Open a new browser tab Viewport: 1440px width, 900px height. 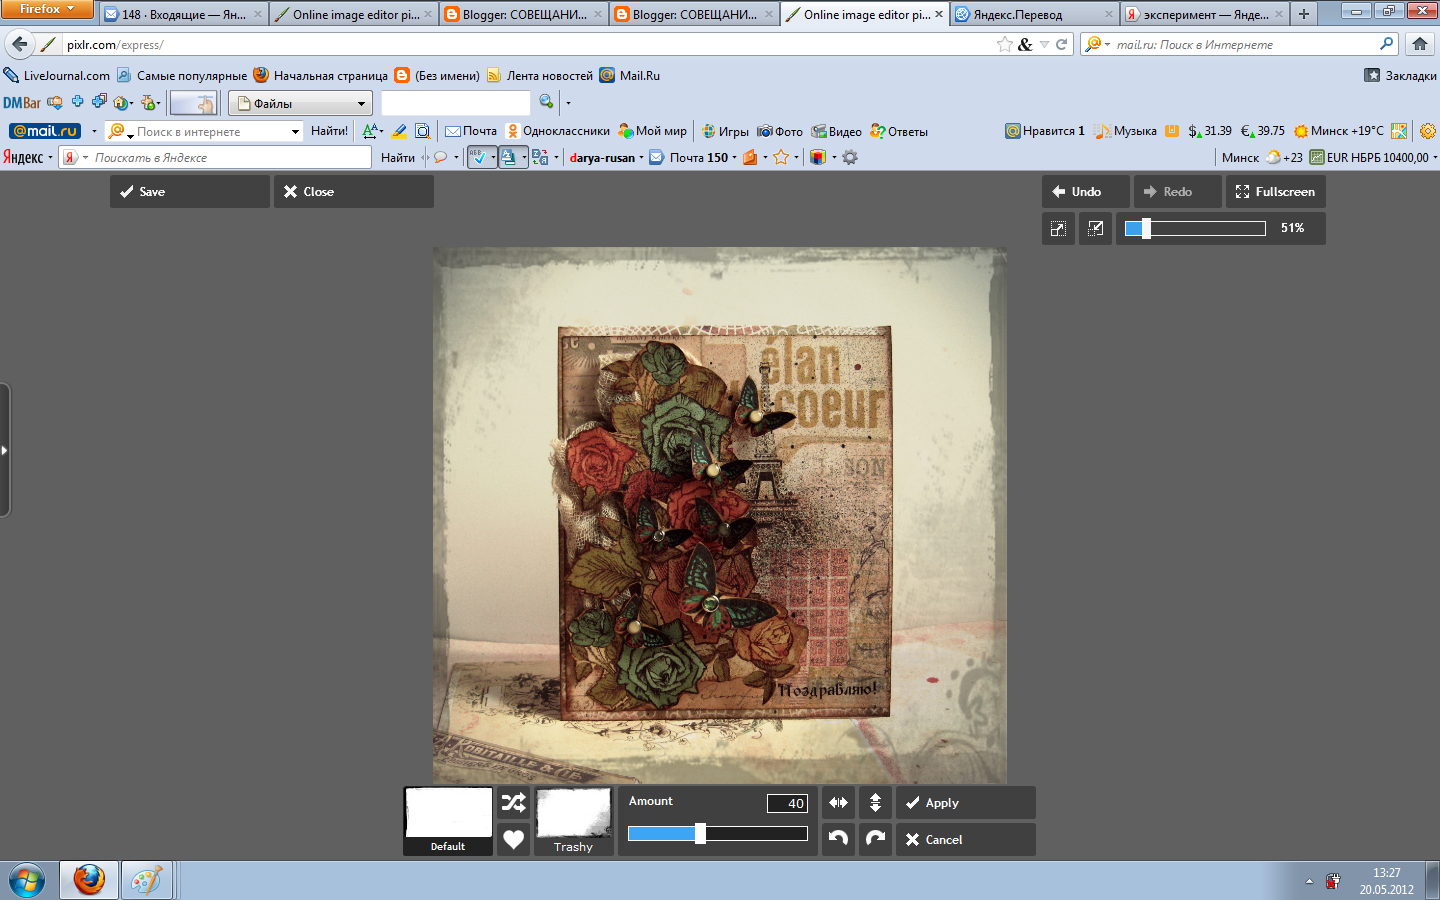tap(1303, 14)
